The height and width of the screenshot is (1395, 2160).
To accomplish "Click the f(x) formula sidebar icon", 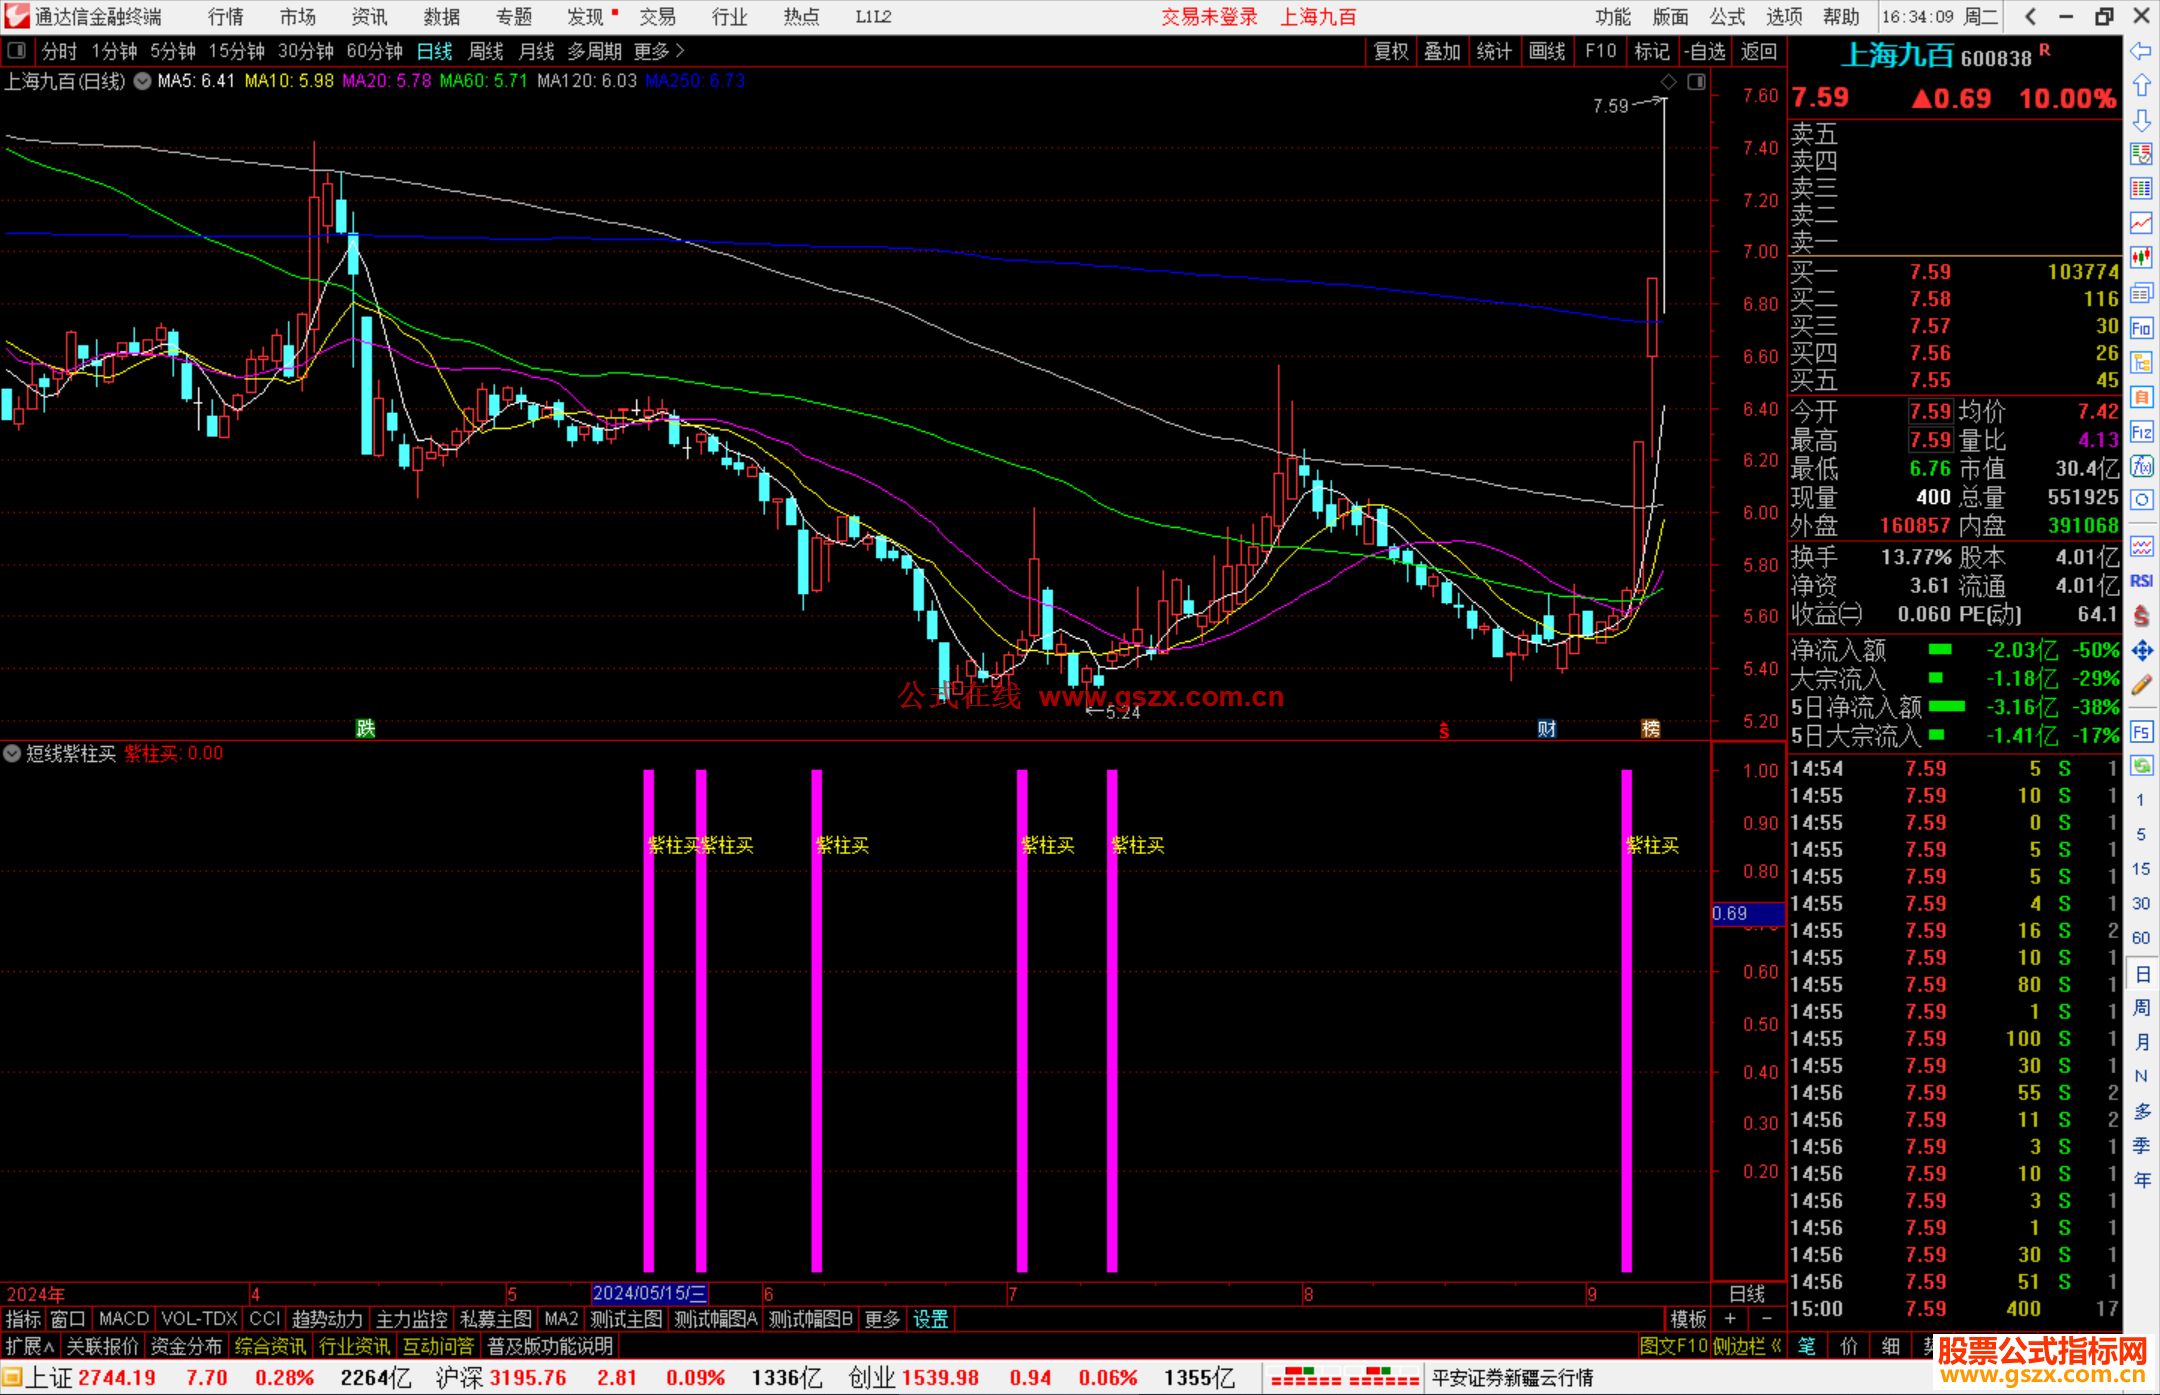I will tap(2141, 466).
